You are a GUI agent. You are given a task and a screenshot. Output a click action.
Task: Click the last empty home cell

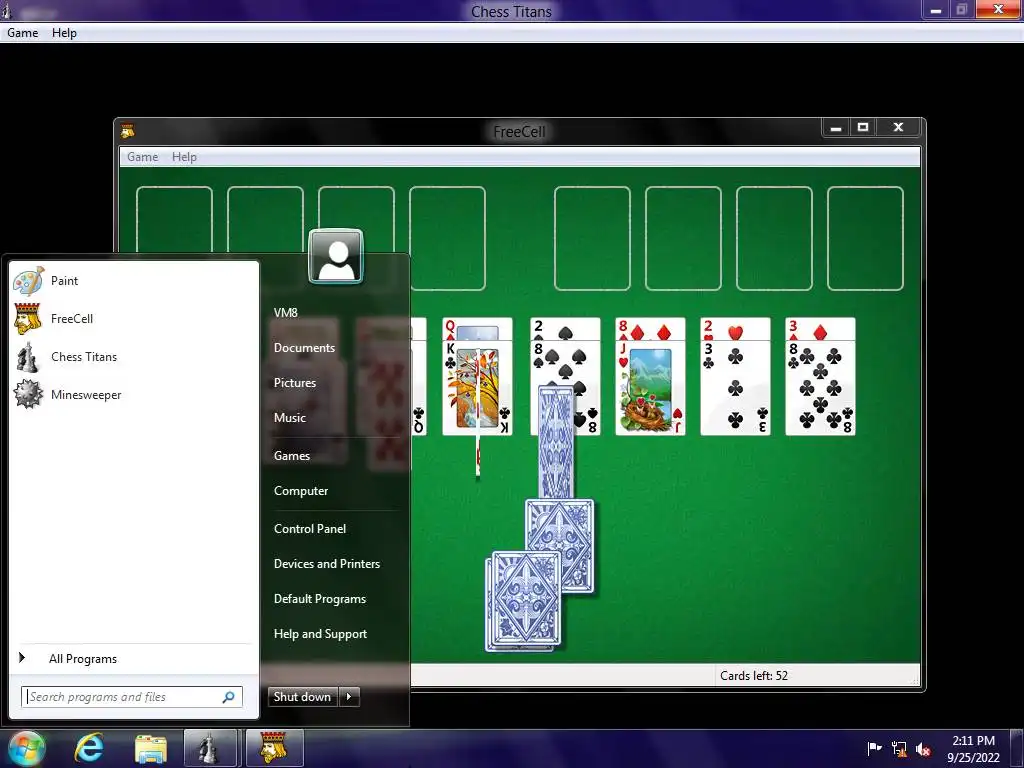(x=865, y=238)
